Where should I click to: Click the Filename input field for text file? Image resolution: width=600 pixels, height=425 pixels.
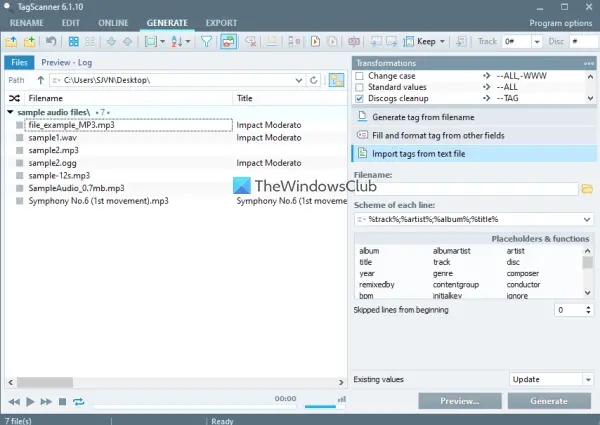[x=466, y=189]
